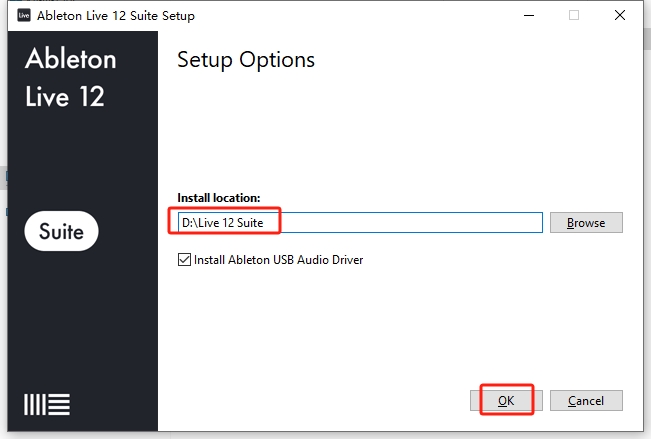Click the Install location label

click(x=218, y=197)
